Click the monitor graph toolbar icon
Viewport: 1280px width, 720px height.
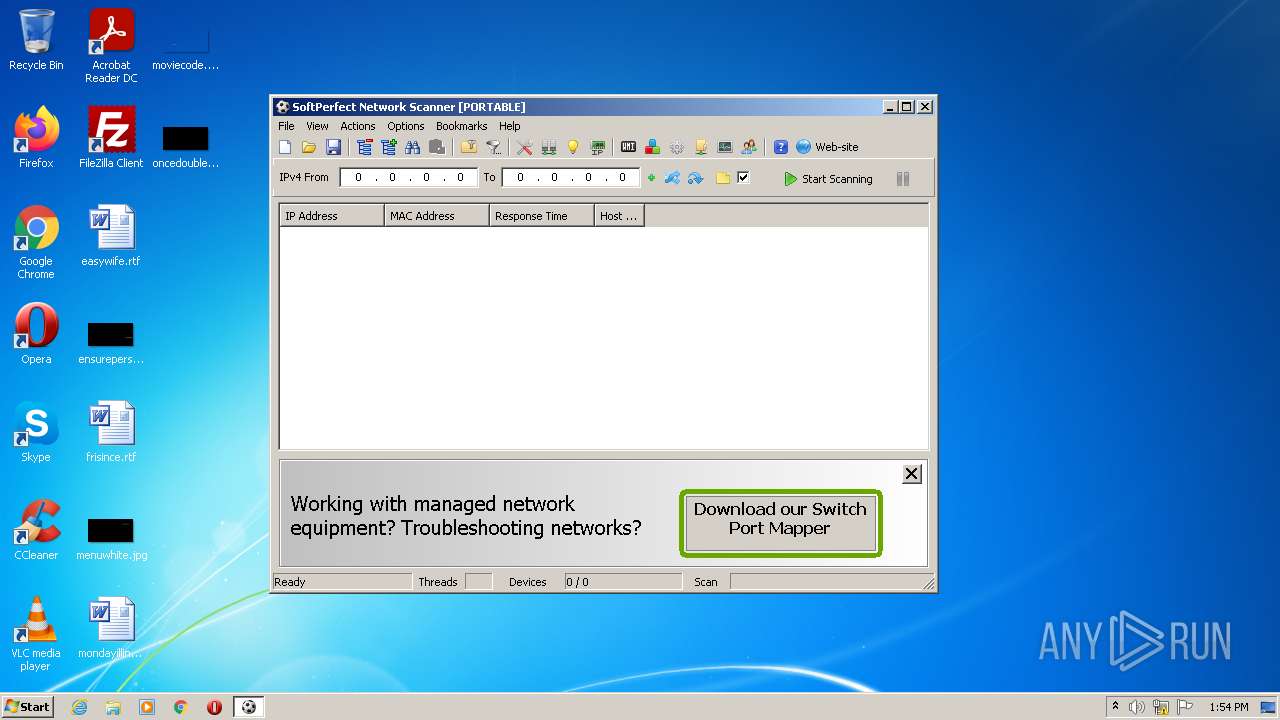[725, 147]
